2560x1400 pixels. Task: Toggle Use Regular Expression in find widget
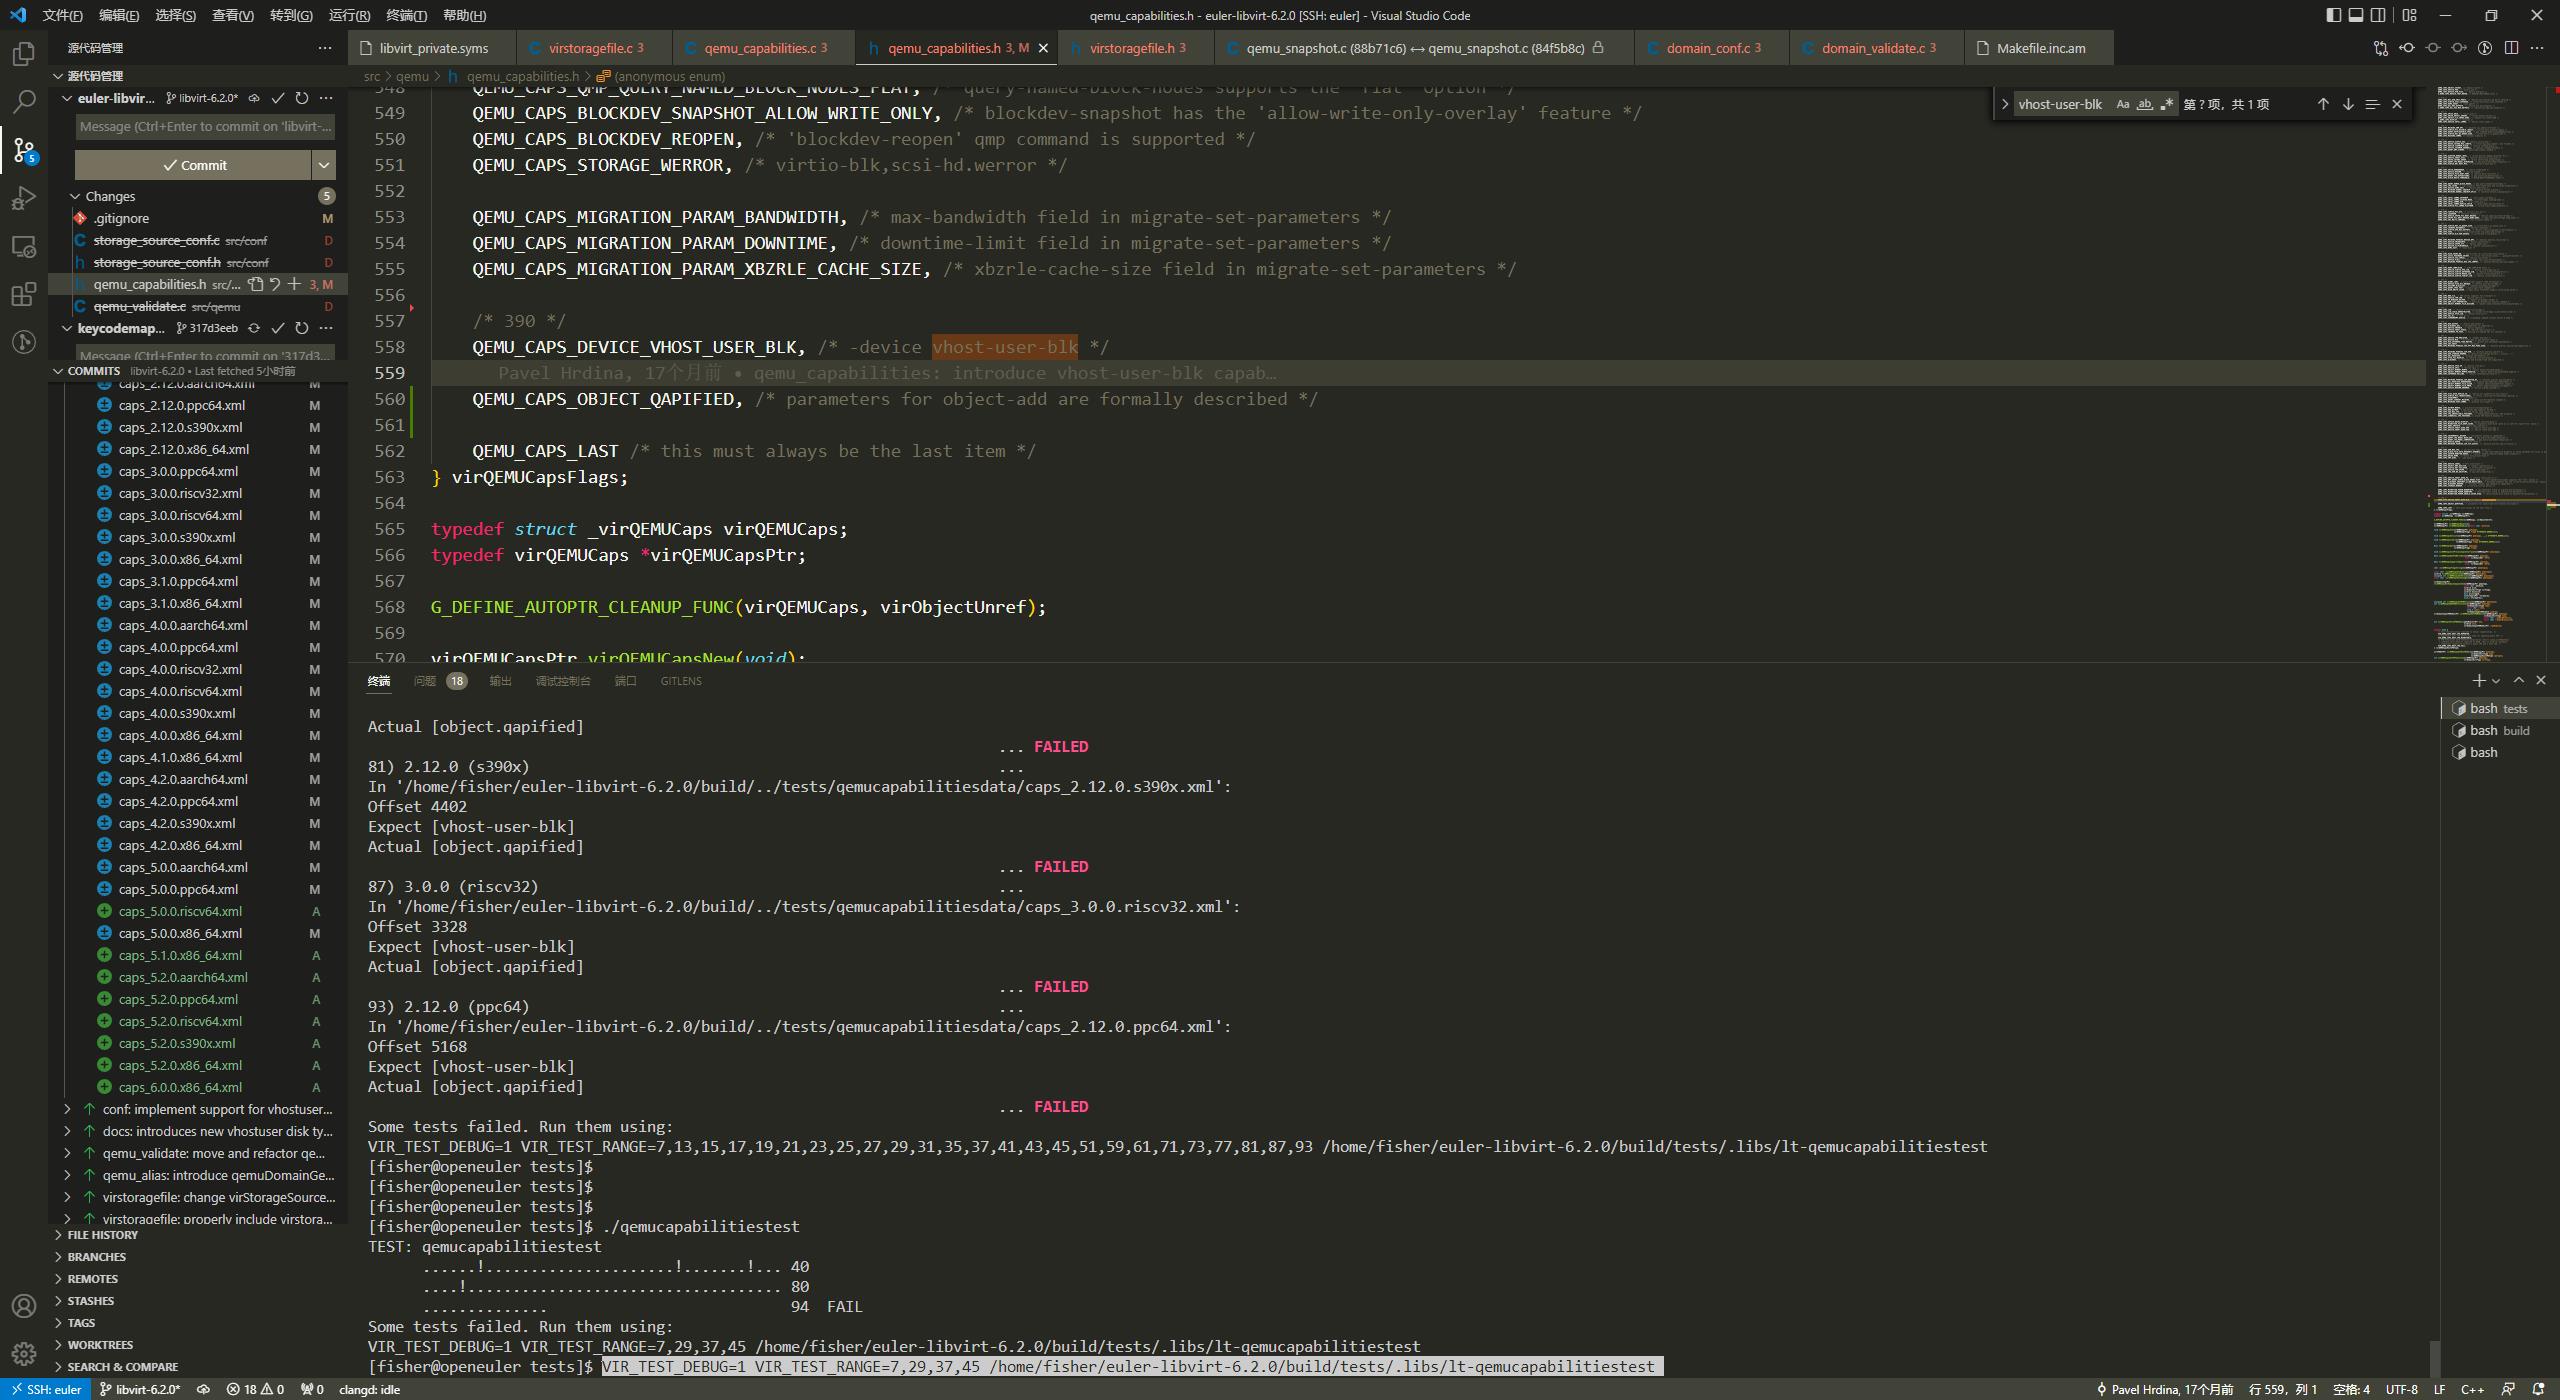tap(2167, 104)
